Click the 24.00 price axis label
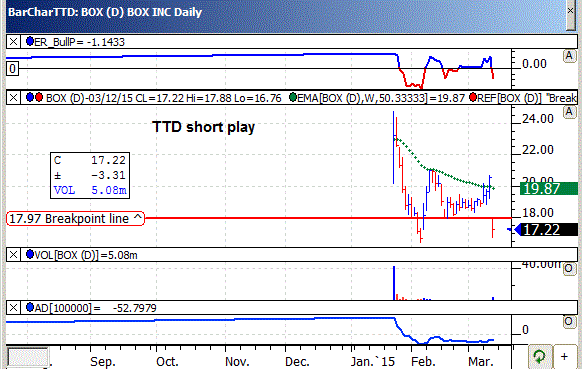 pyautogui.click(x=538, y=119)
